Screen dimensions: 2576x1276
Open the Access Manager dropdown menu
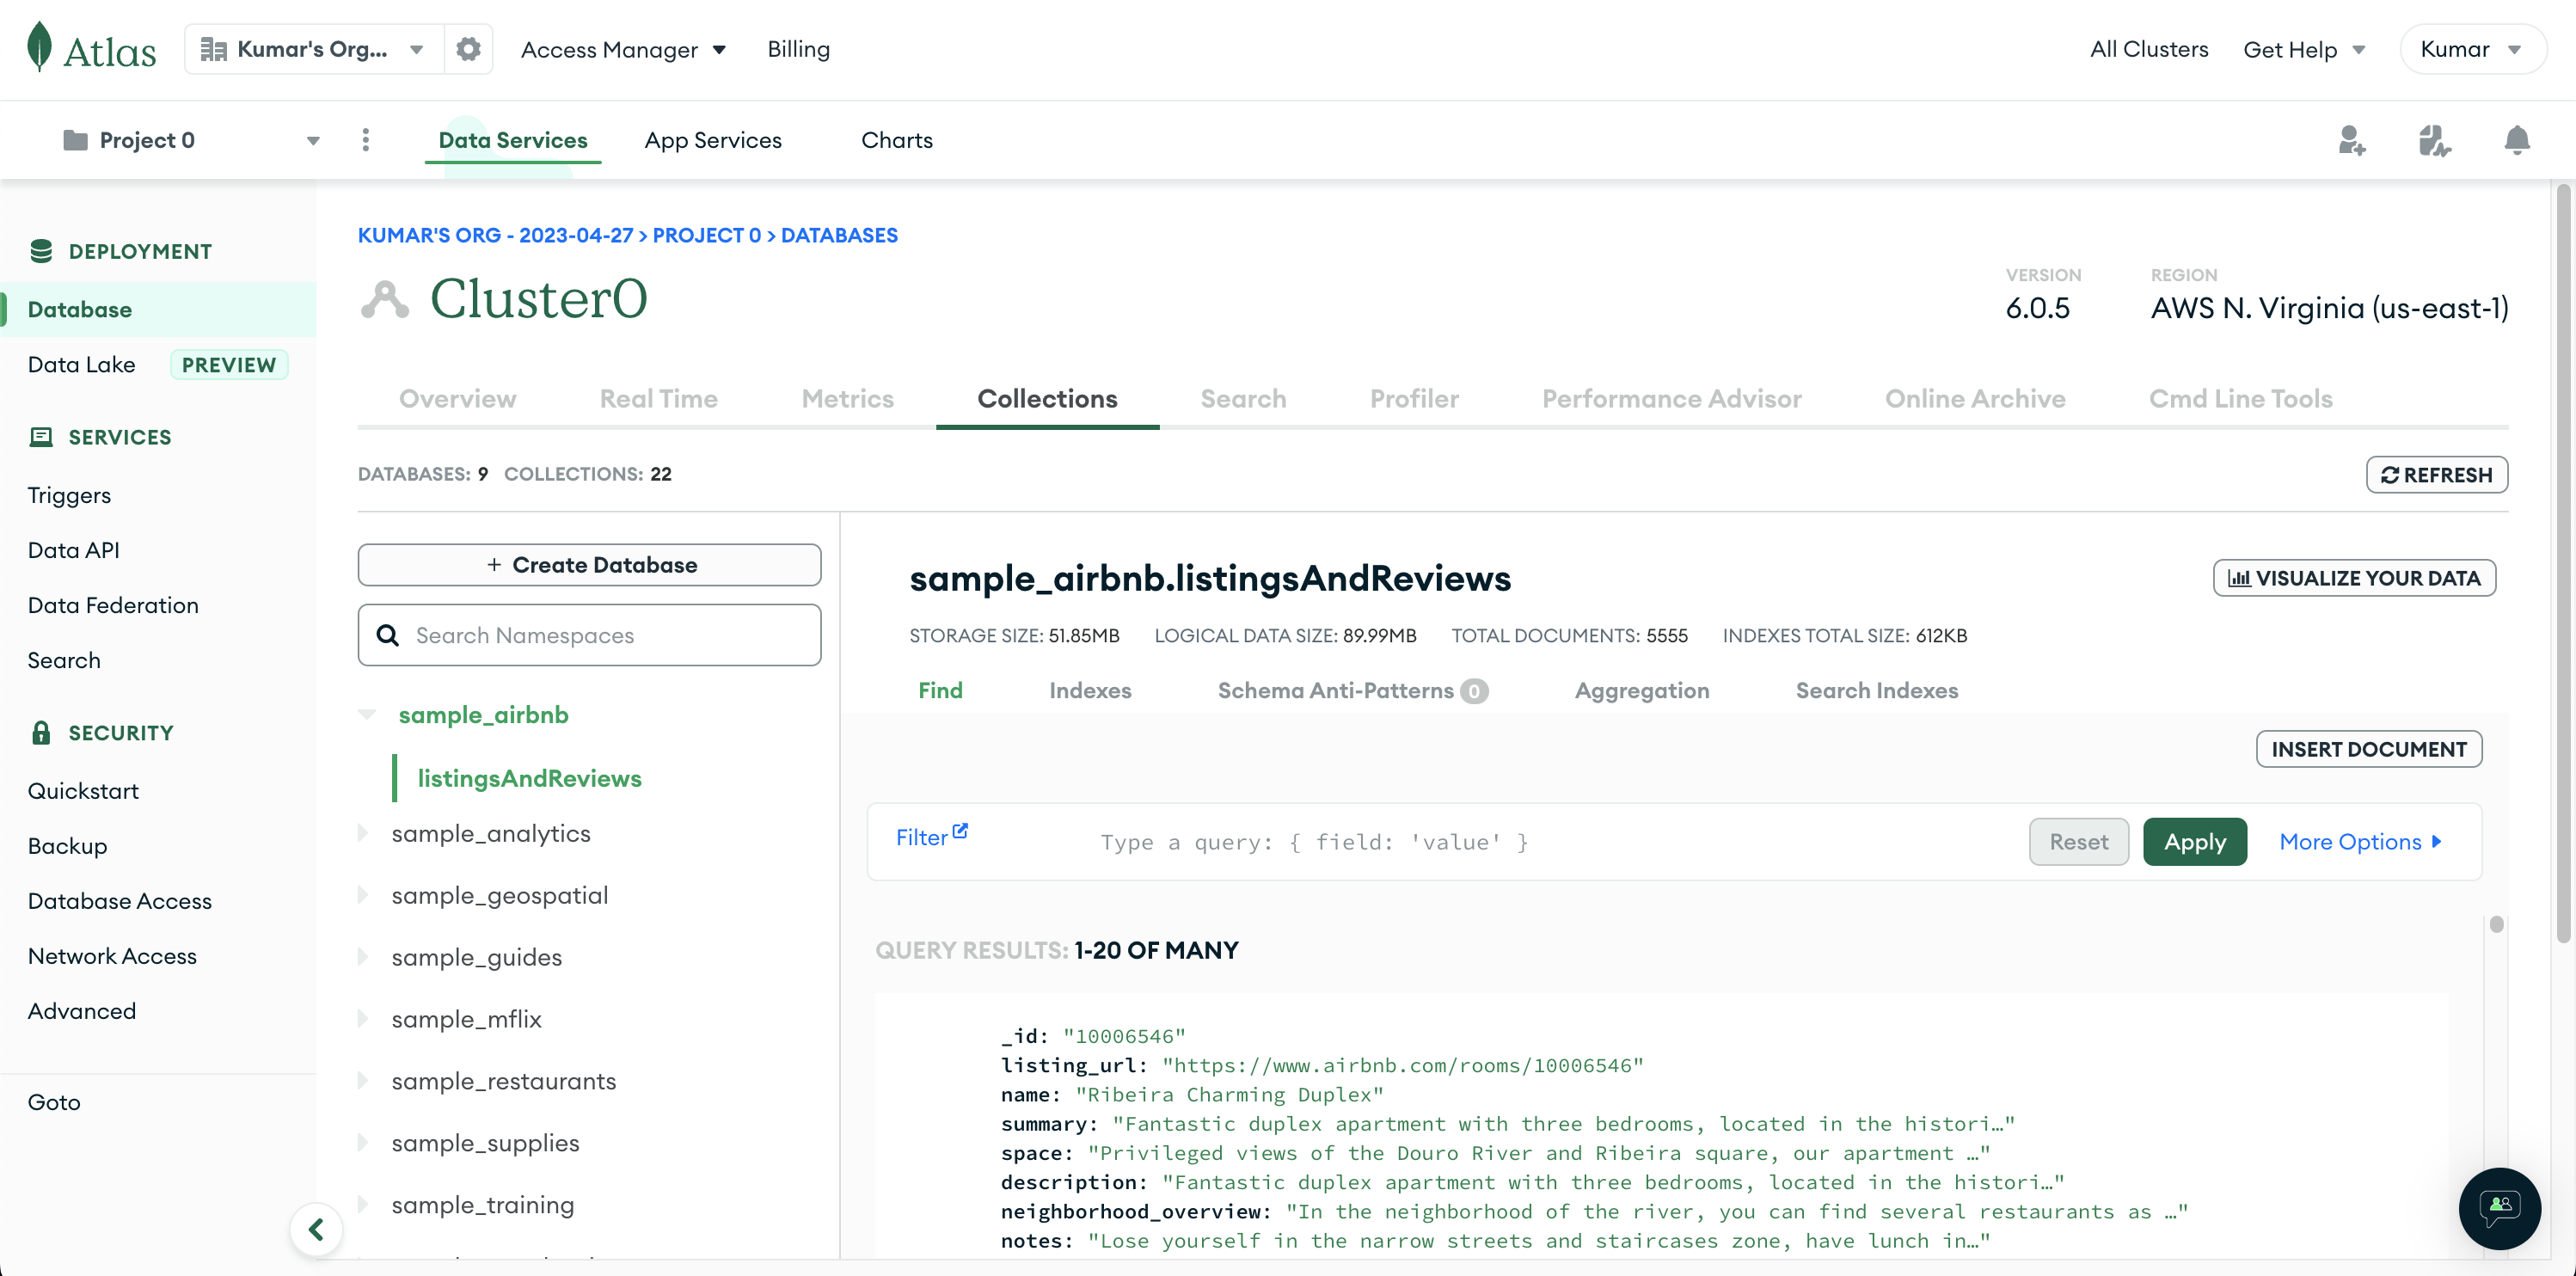[623, 49]
